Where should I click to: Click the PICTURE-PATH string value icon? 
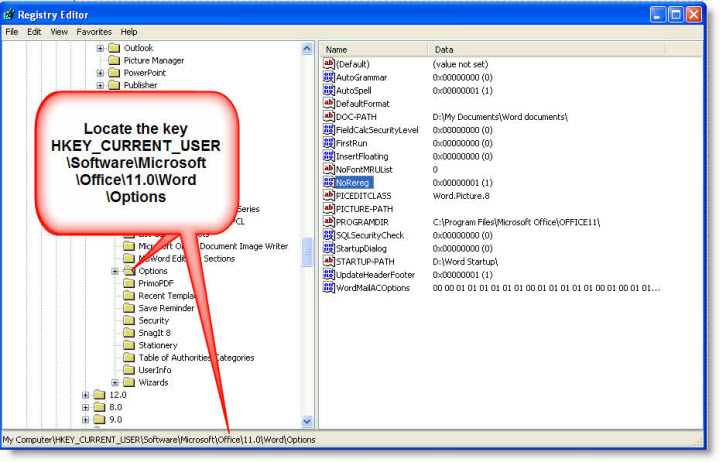(x=328, y=208)
